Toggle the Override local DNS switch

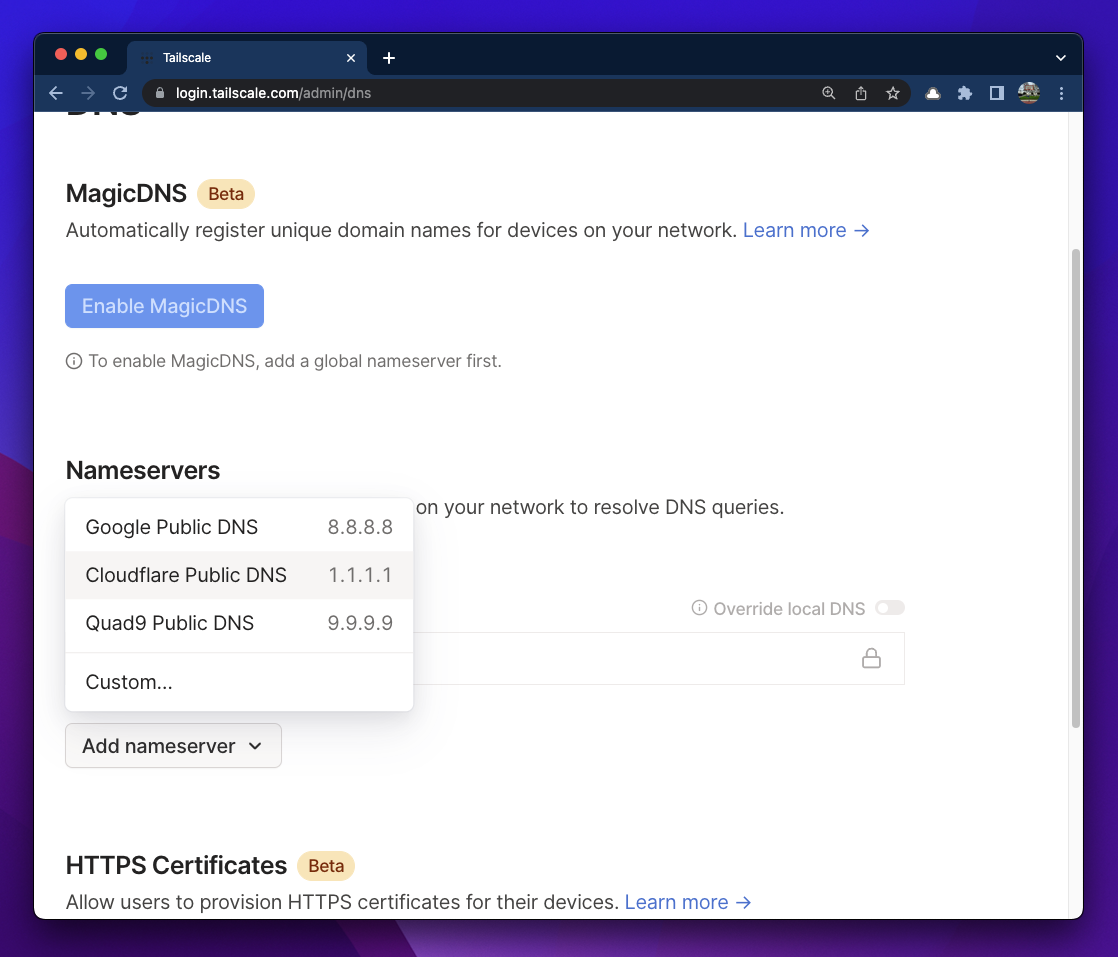click(889, 608)
